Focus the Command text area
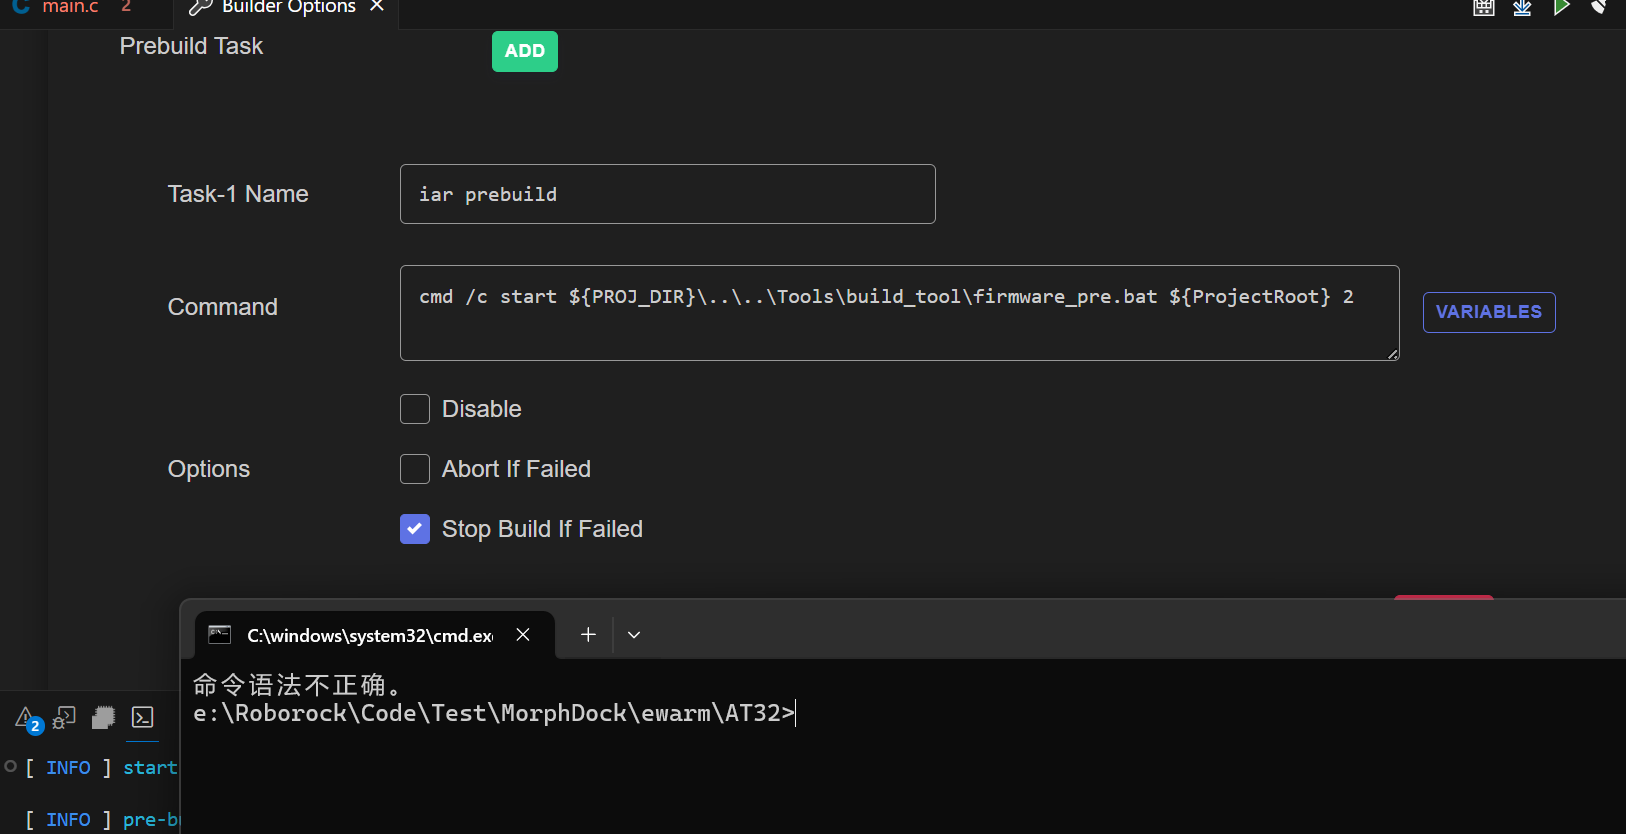Viewport: 1626px width, 834px height. [898, 313]
